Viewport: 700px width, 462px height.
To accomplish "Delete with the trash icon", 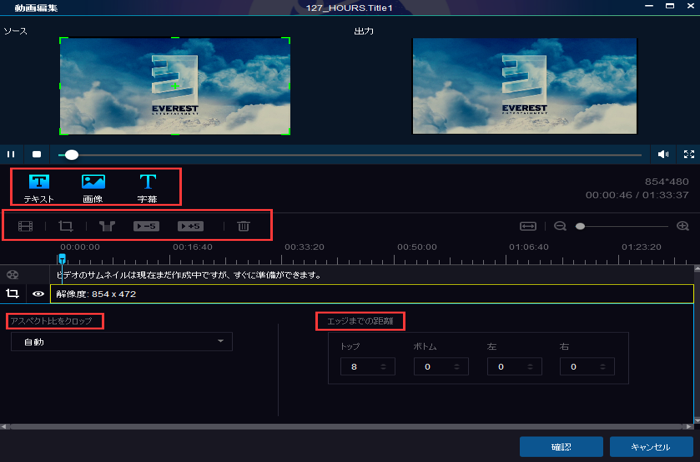I will click(x=243, y=226).
